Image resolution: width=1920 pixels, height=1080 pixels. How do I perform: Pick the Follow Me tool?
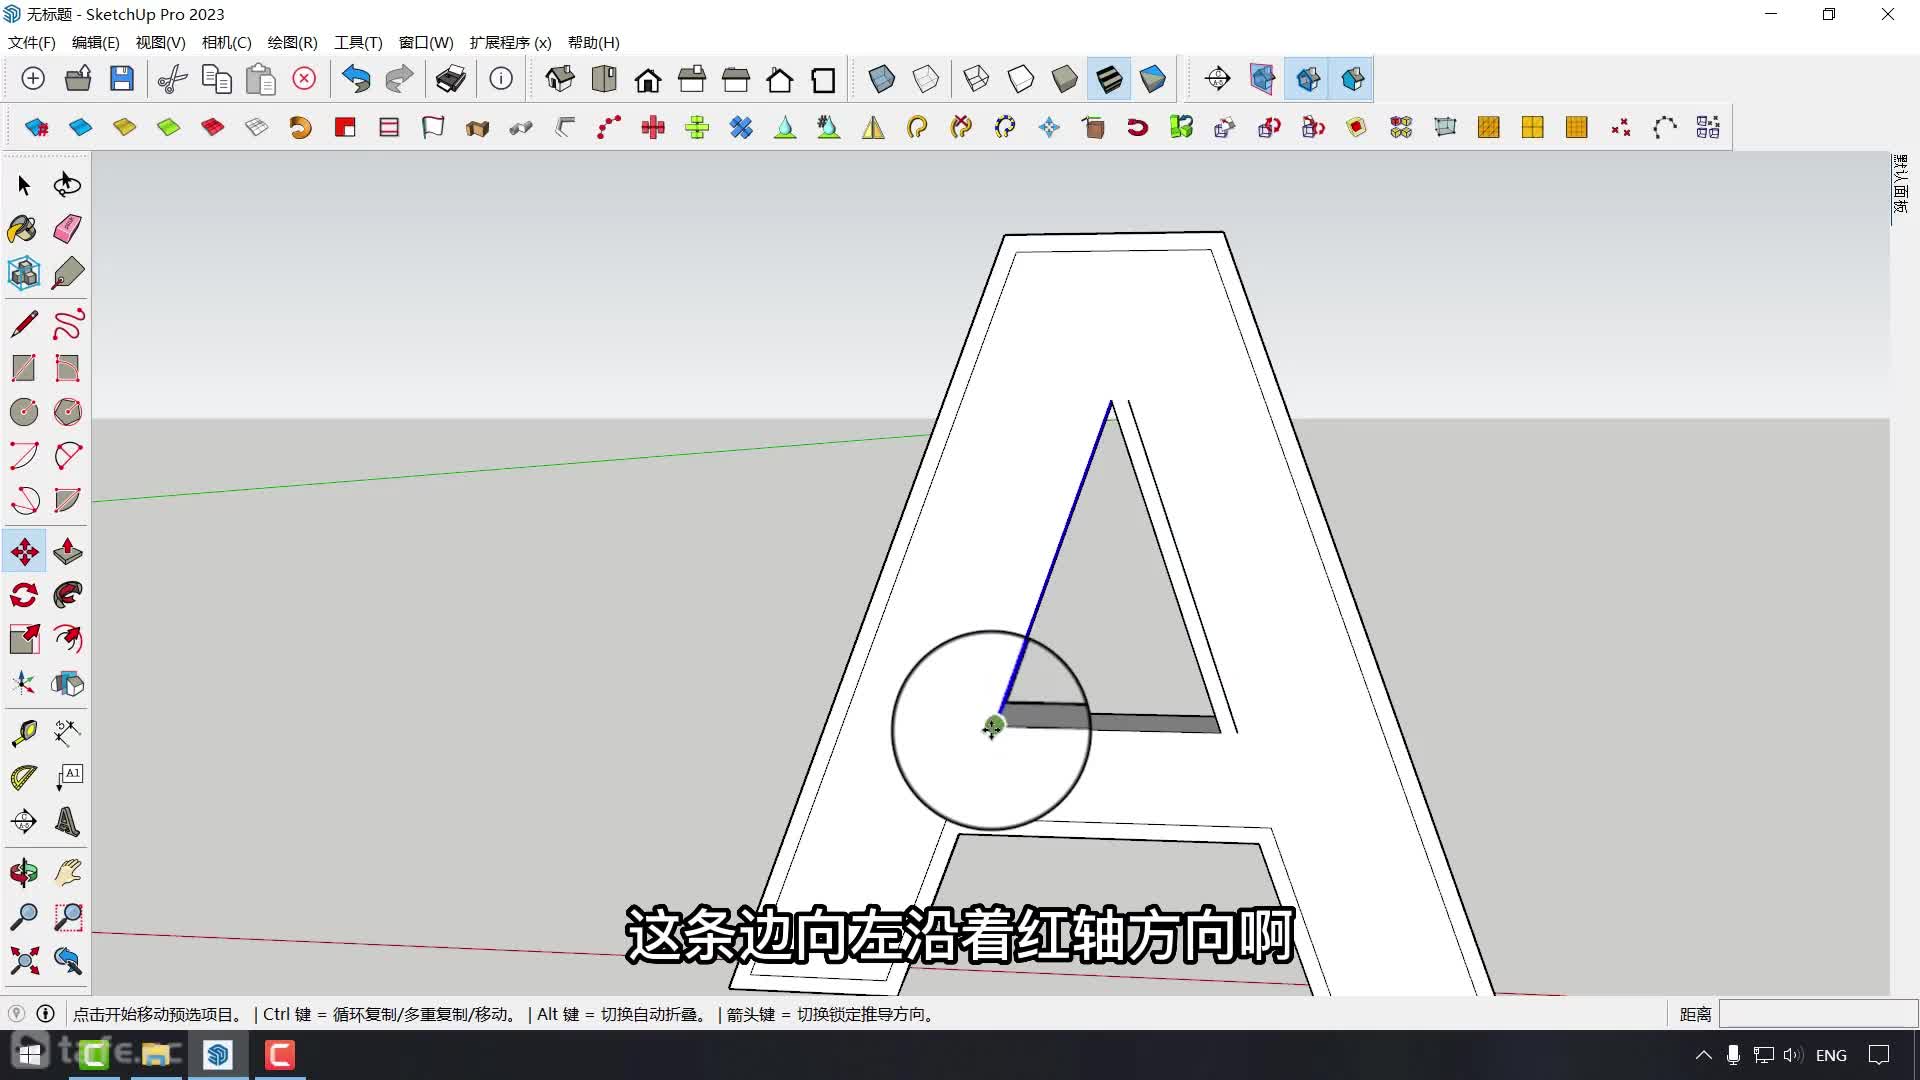click(68, 595)
